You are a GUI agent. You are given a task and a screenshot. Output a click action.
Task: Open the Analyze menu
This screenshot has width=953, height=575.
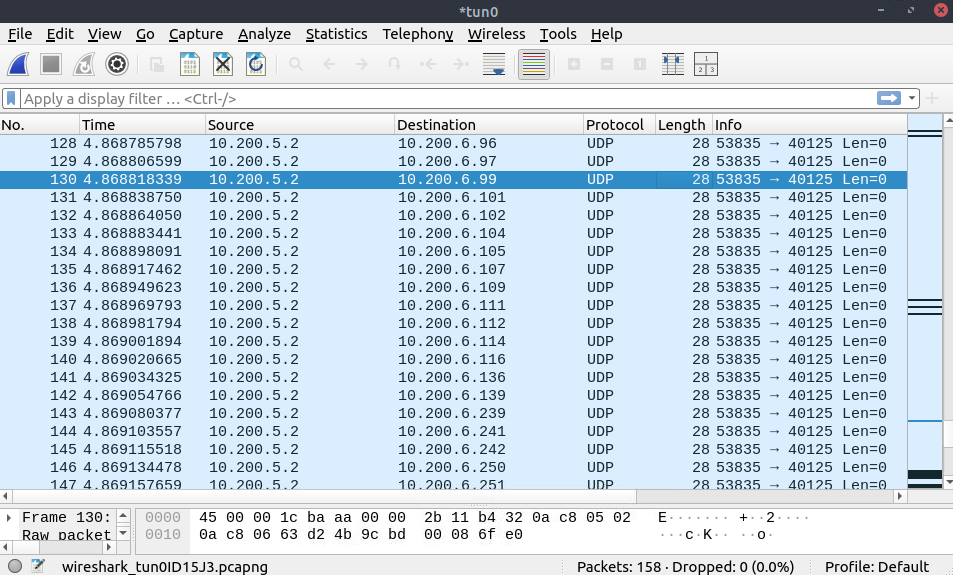tap(264, 34)
